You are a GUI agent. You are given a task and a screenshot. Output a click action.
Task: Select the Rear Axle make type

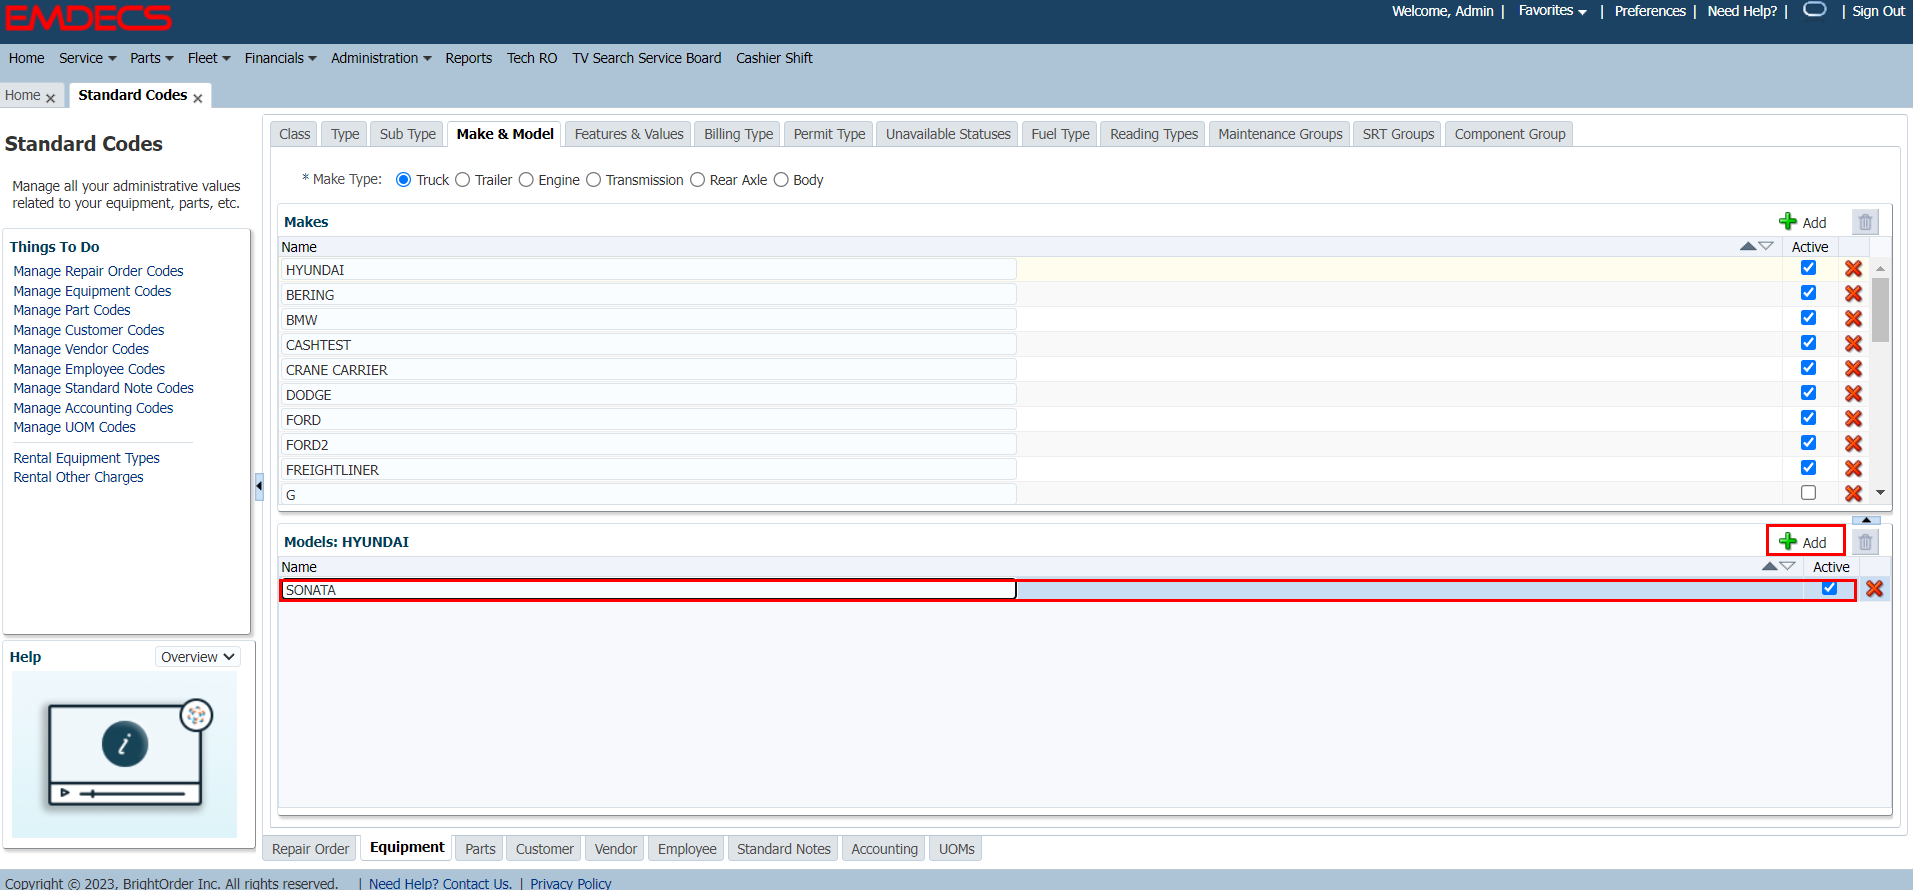pyautogui.click(x=697, y=180)
